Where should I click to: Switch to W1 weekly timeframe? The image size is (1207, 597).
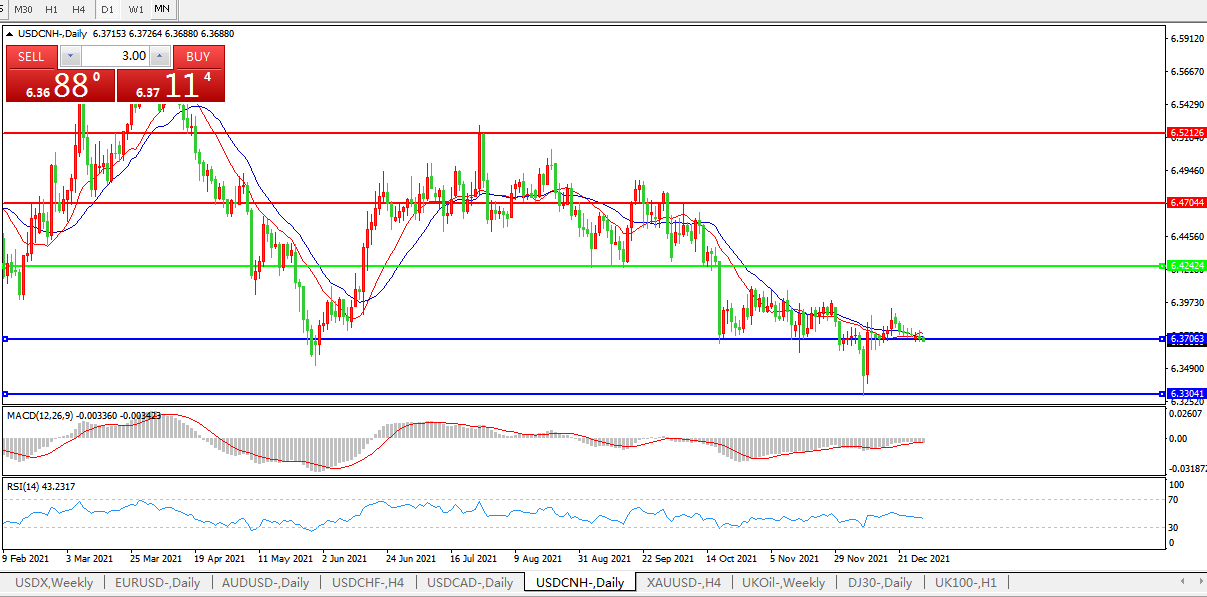pyautogui.click(x=135, y=9)
